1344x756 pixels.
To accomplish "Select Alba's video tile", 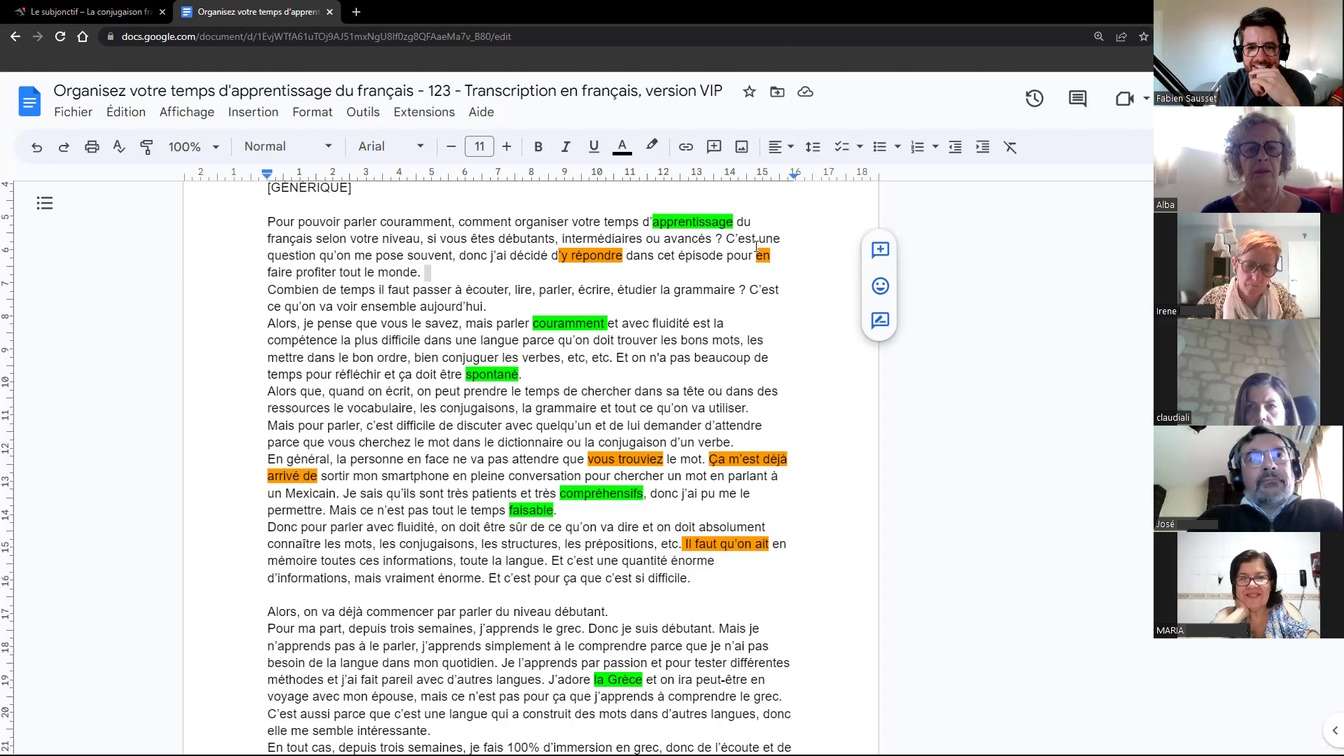I will click(1237, 159).
